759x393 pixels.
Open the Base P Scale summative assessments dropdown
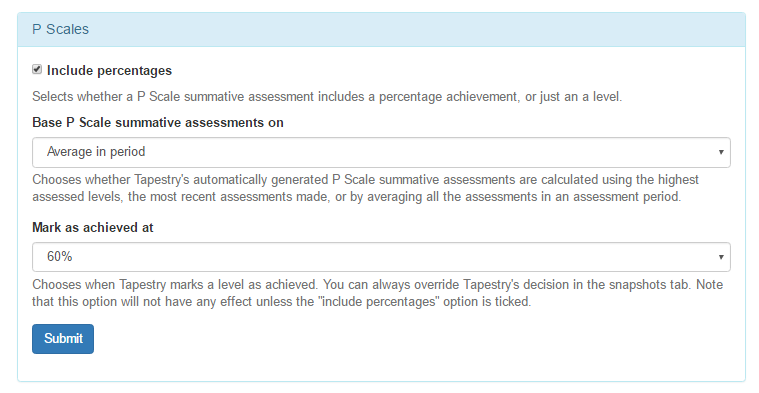click(381, 152)
